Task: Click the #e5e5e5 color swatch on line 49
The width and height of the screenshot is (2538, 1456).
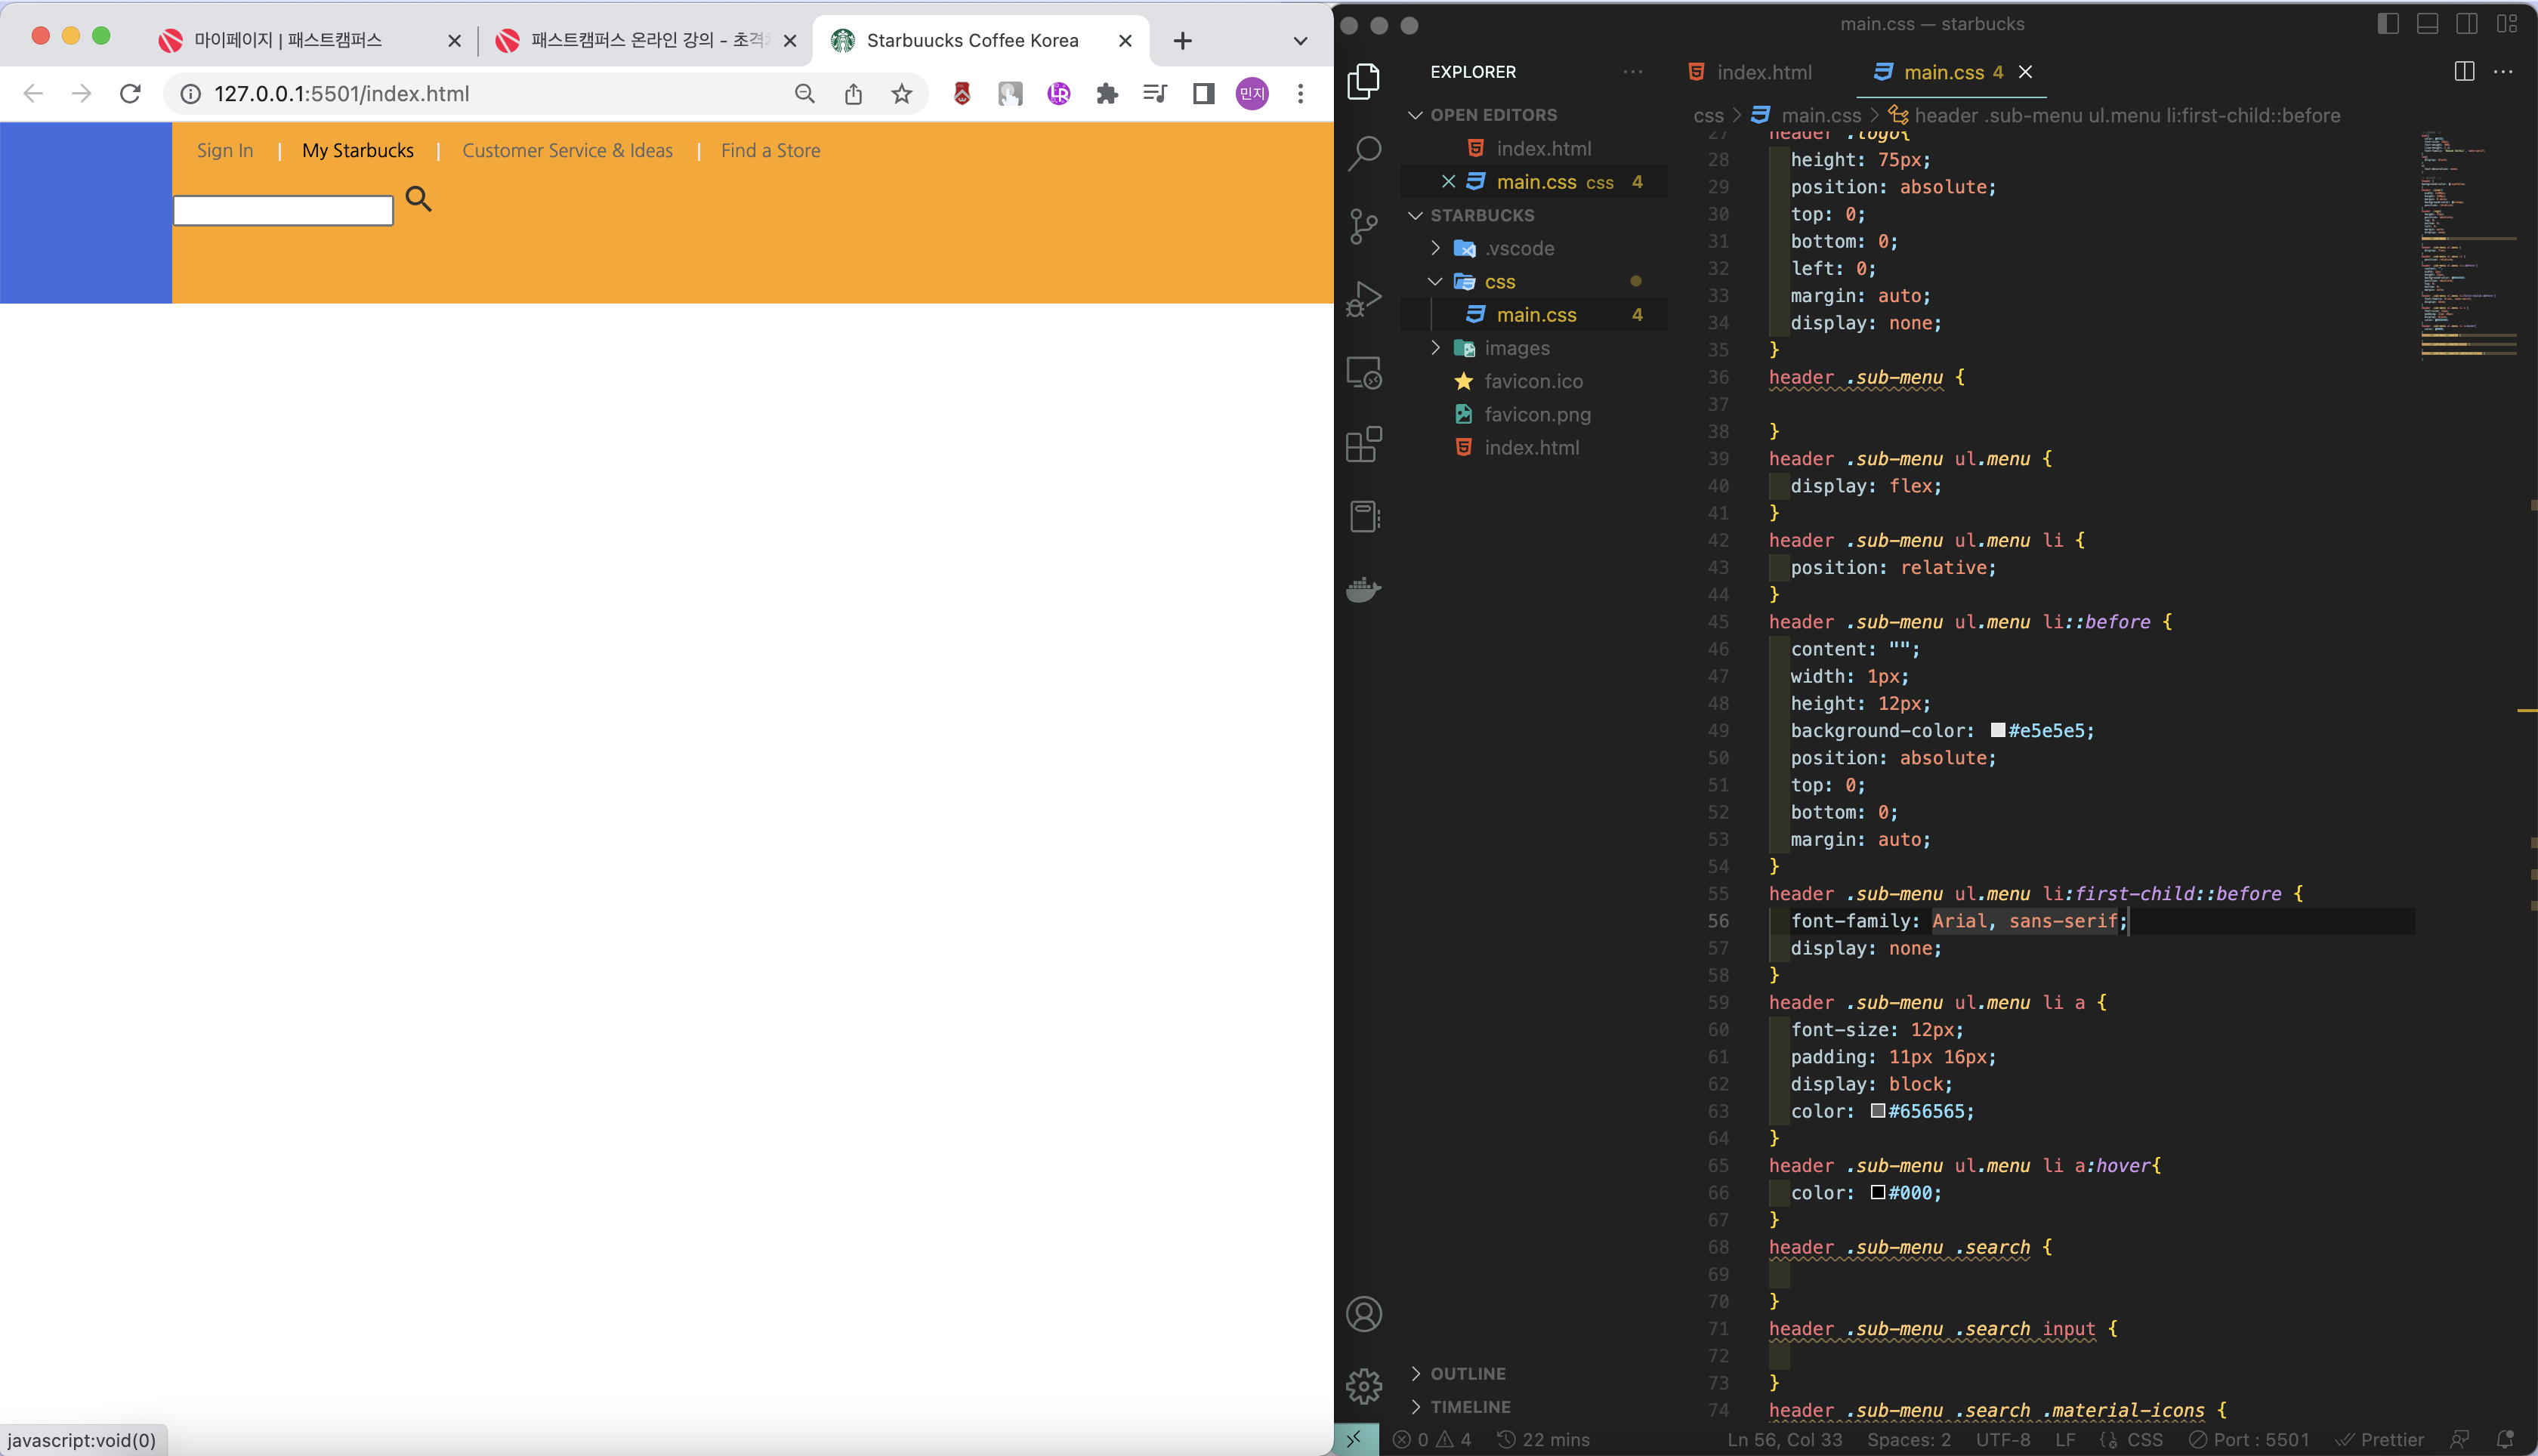Action: (x=1997, y=731)
